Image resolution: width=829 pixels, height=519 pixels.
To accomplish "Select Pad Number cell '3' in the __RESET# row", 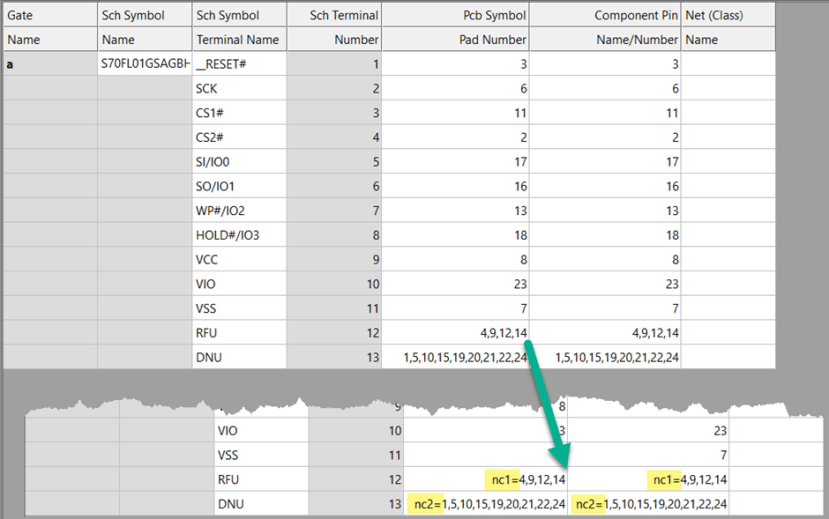I will click(x=456, y=64).
